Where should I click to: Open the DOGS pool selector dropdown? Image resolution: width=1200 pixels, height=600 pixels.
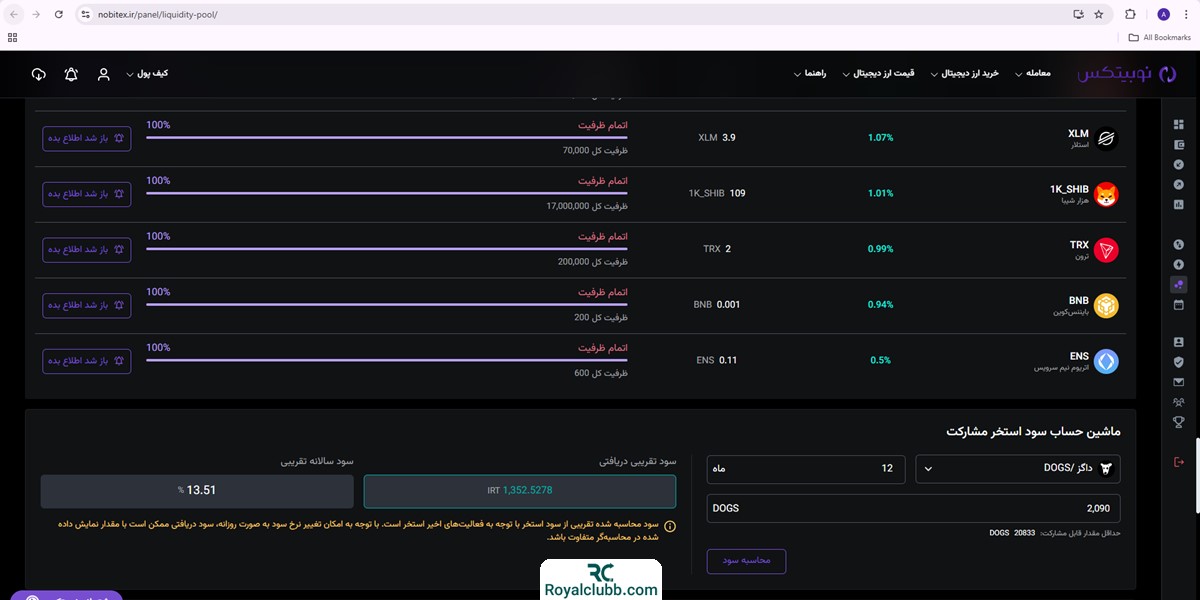point(1018,469)
